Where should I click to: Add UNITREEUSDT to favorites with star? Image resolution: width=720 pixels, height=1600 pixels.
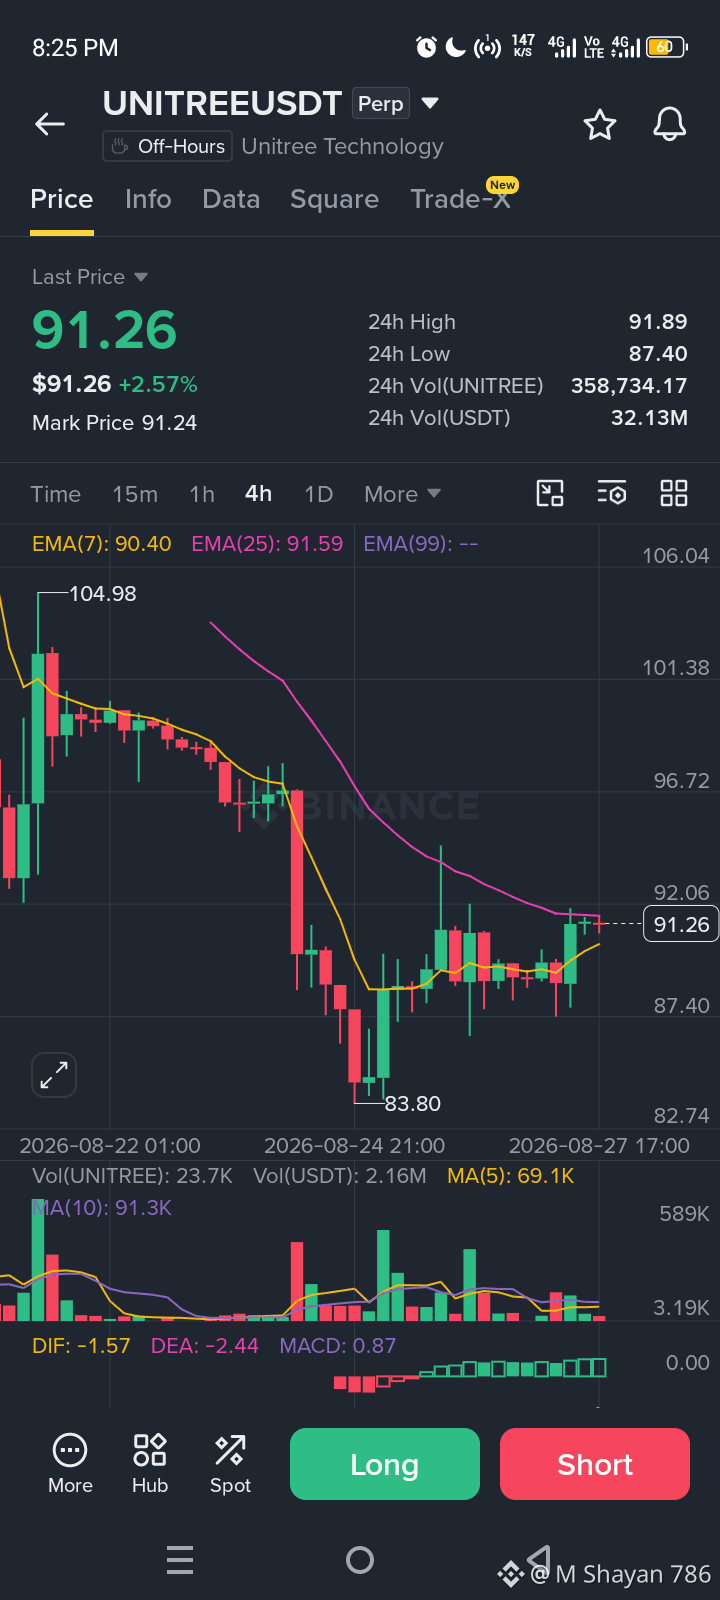click(x=600, y=124)
